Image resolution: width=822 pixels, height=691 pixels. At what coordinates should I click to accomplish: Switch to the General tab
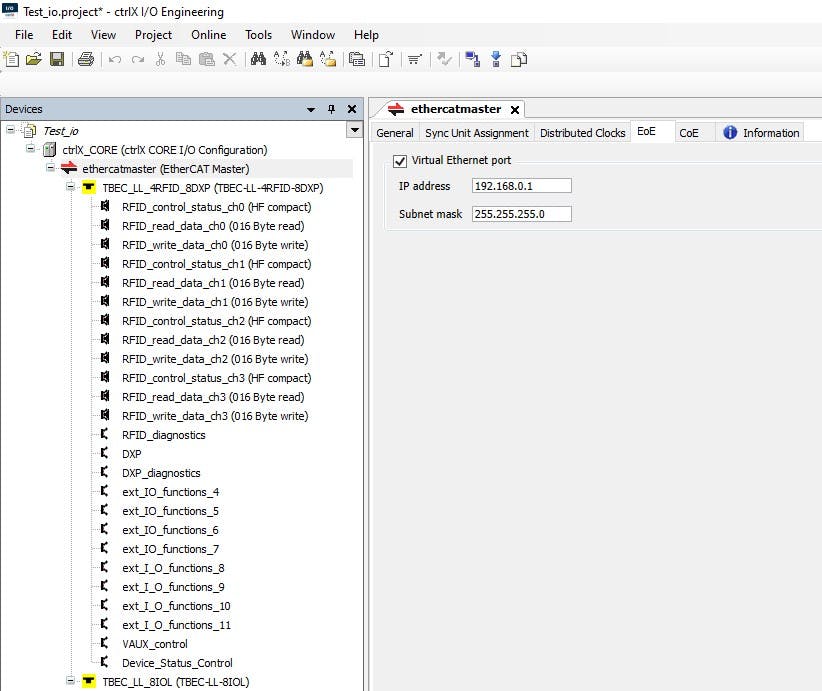(x=395, y=133)
